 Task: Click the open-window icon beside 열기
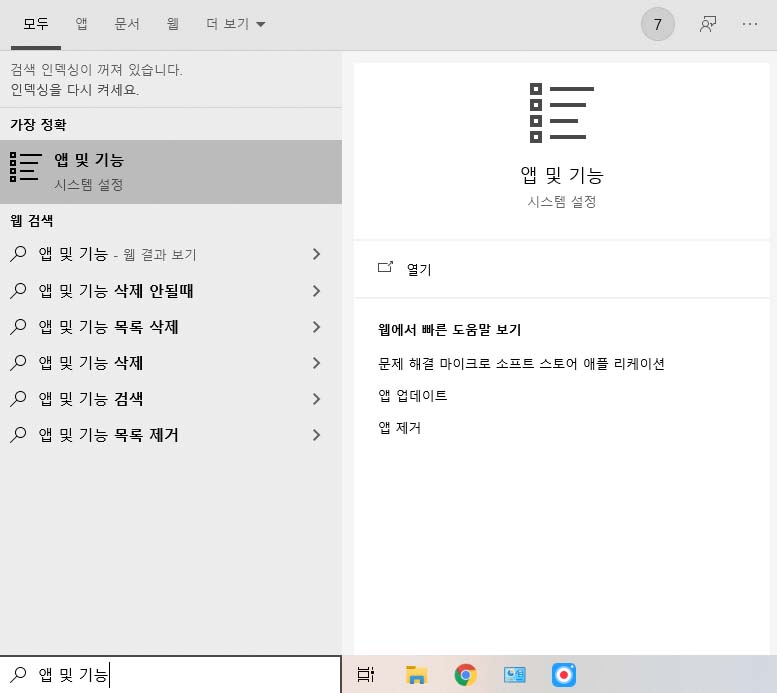point(385,267)
